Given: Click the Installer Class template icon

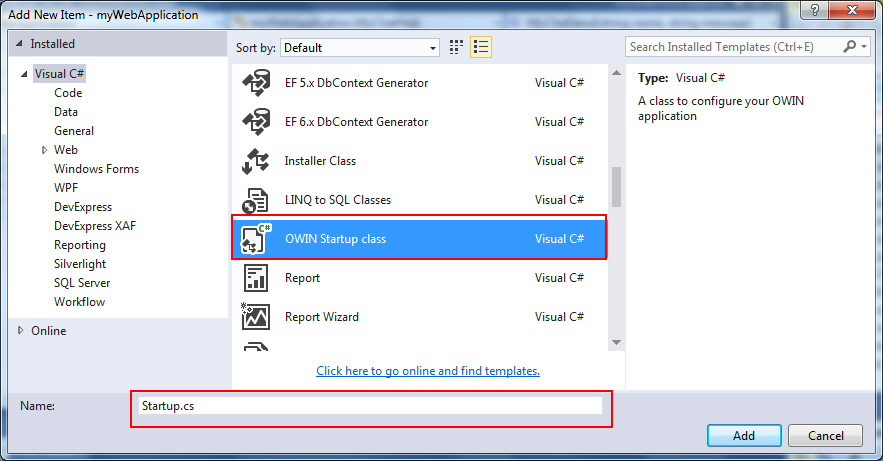Looking at the screenshot, I should point(256,161).
